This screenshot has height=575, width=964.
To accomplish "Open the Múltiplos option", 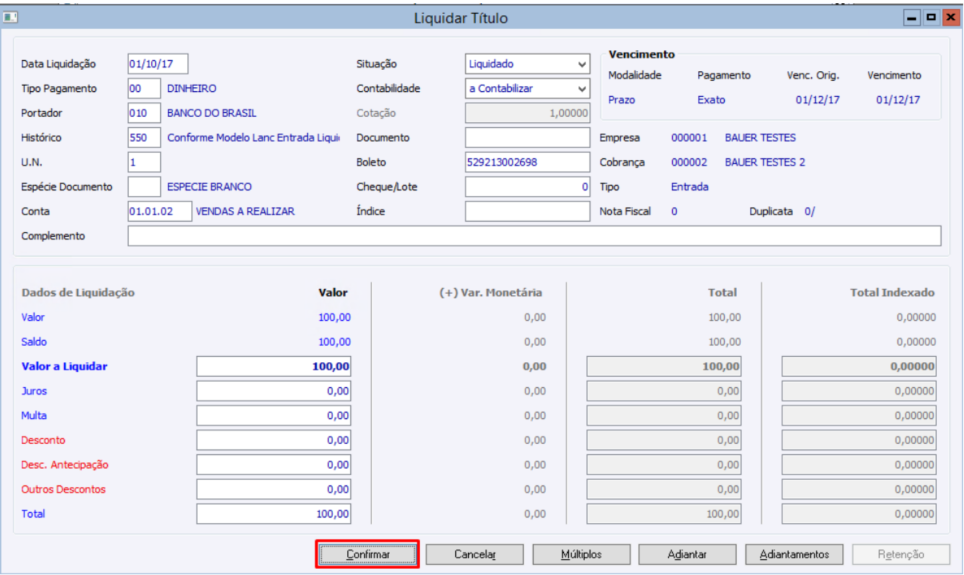I will coord(581,554).
